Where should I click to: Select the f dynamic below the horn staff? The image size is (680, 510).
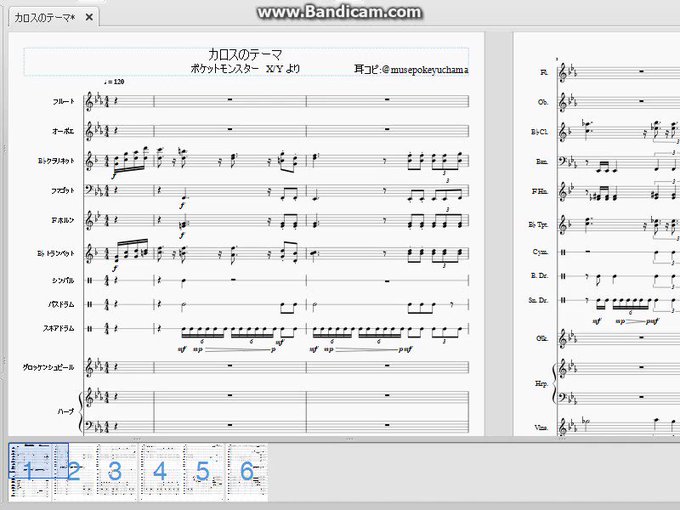[183, 235]
